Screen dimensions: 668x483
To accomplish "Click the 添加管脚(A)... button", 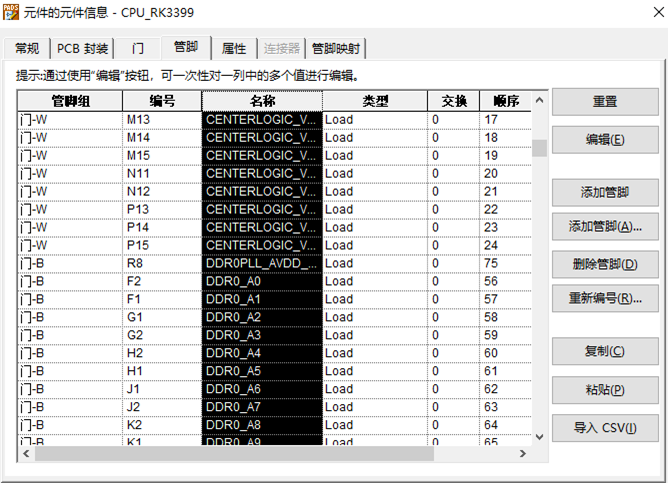I will click(x=605, y=227).
